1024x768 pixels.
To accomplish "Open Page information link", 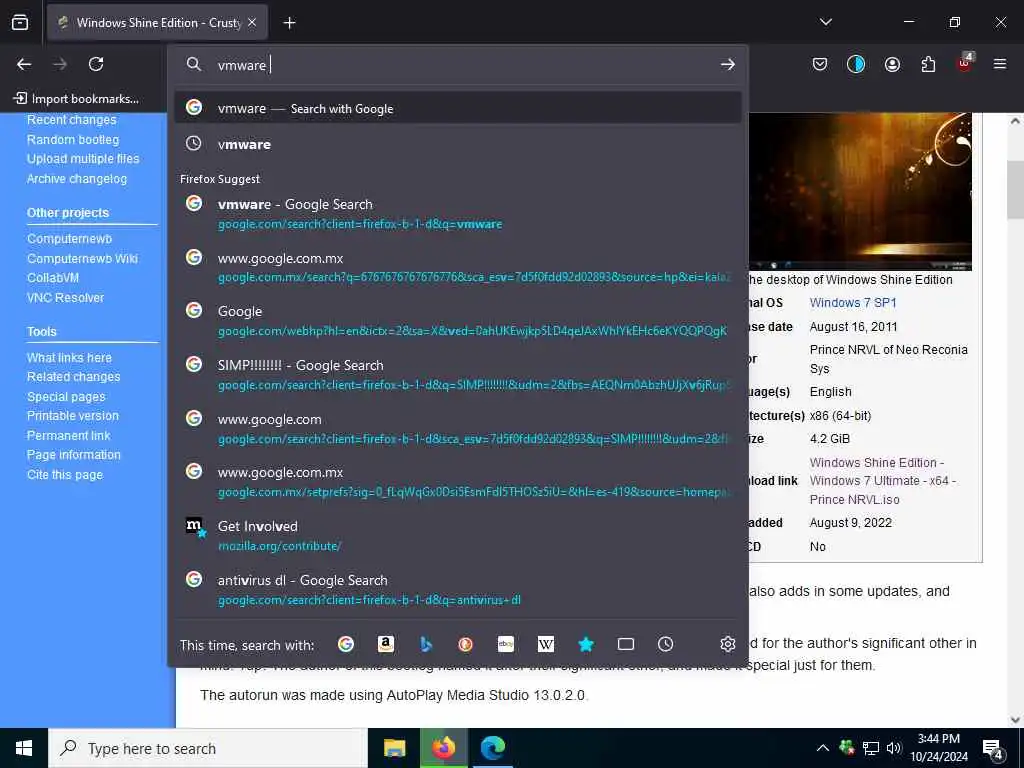I will click(74, 455).
